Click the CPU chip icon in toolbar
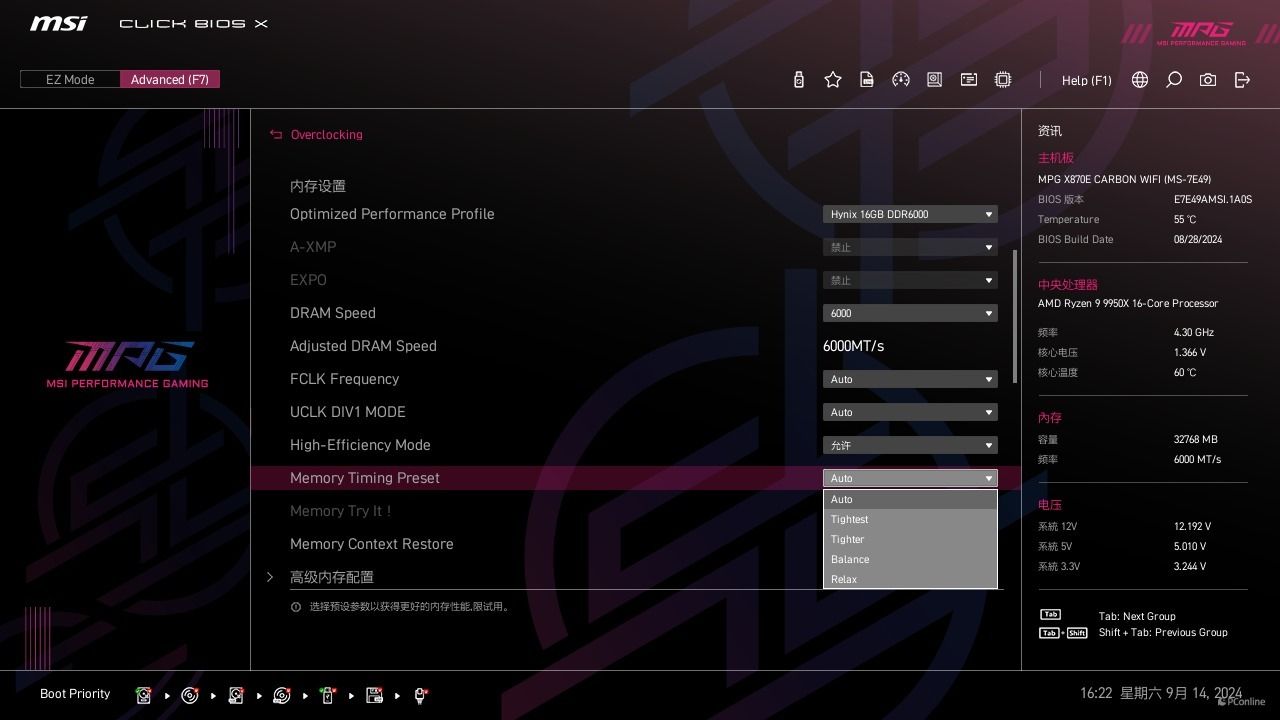1280x720 pixels. click(x=1003, y=80)
